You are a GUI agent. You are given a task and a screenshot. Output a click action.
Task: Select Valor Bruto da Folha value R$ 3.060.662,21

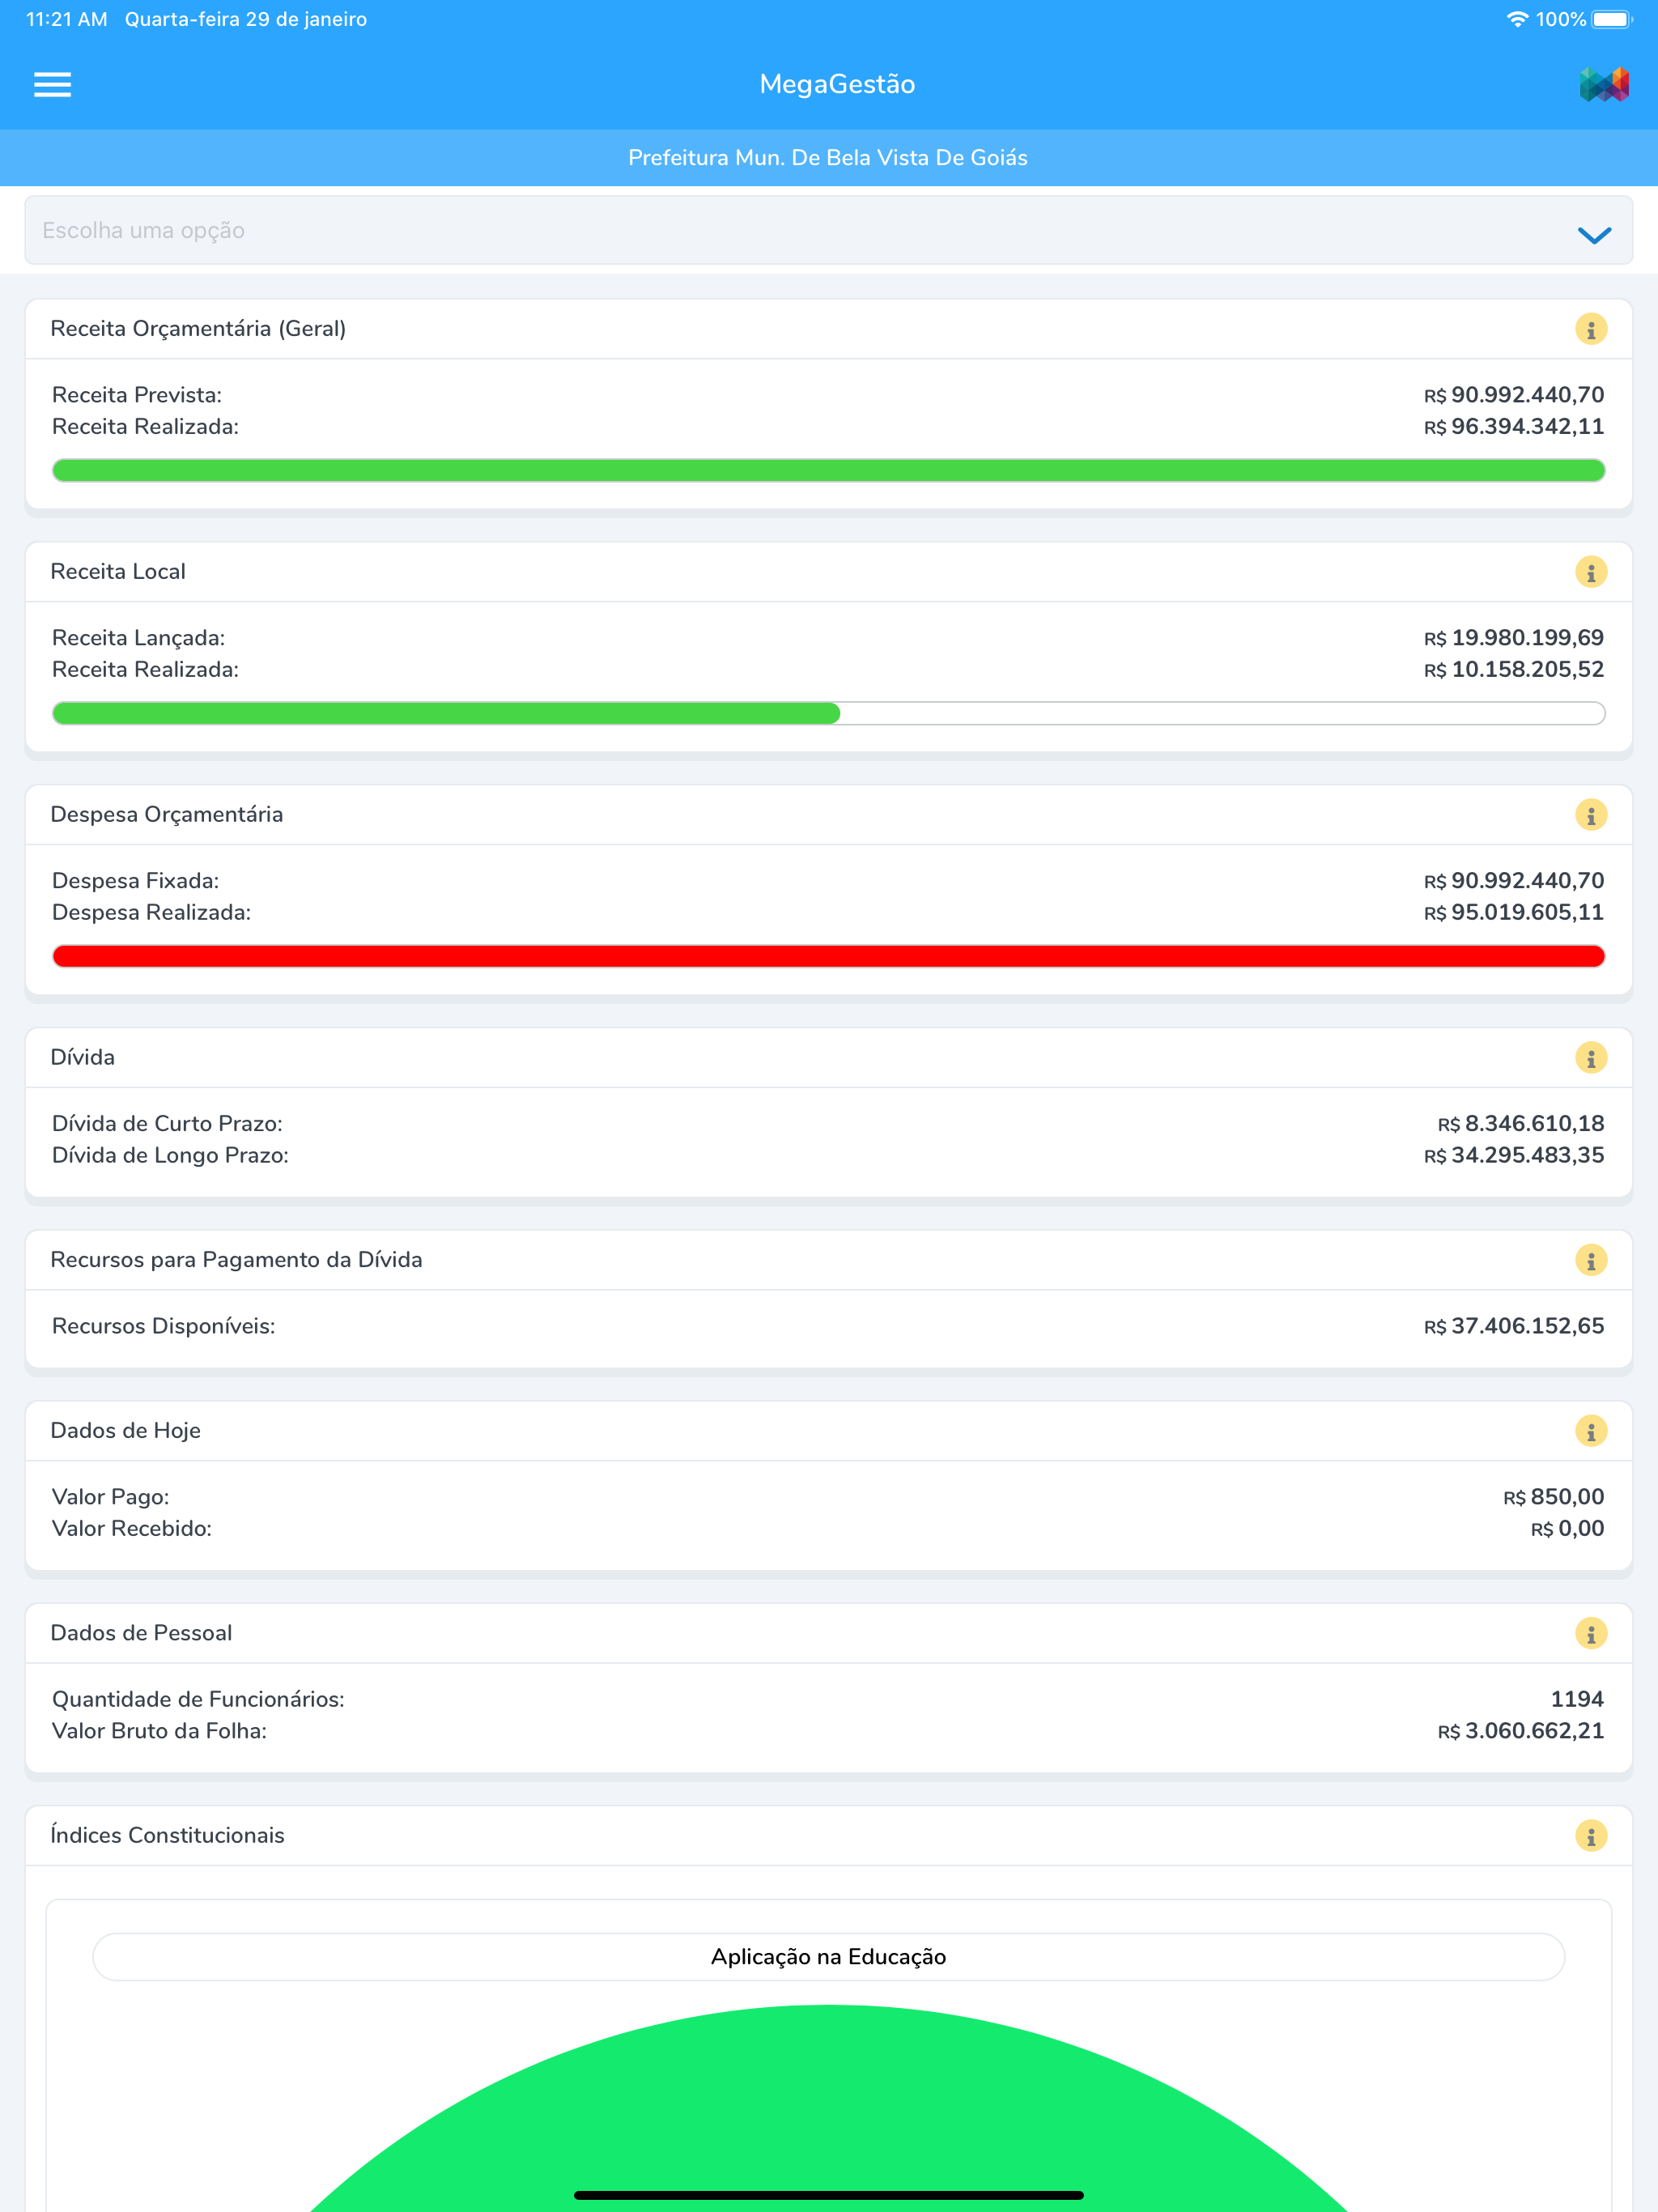(1521, 1732)
